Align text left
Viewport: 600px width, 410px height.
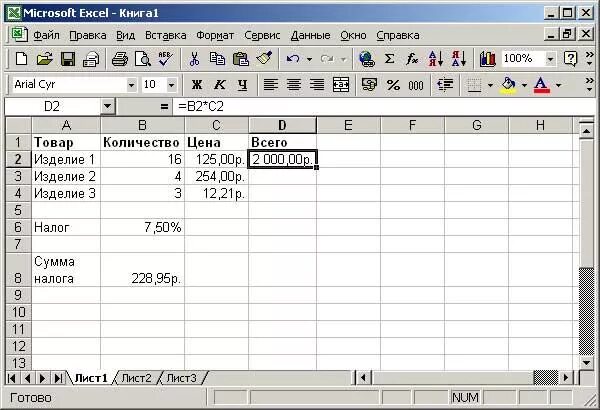[271, 85]
